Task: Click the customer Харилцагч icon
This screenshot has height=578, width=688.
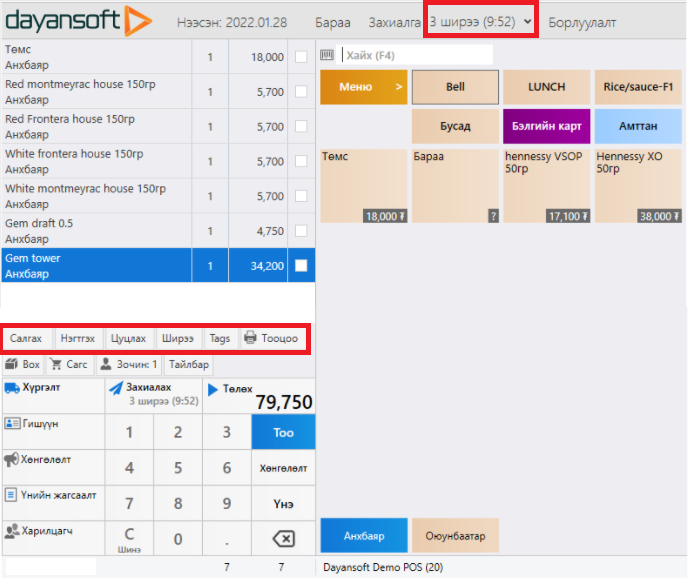Action: (12, 530)
